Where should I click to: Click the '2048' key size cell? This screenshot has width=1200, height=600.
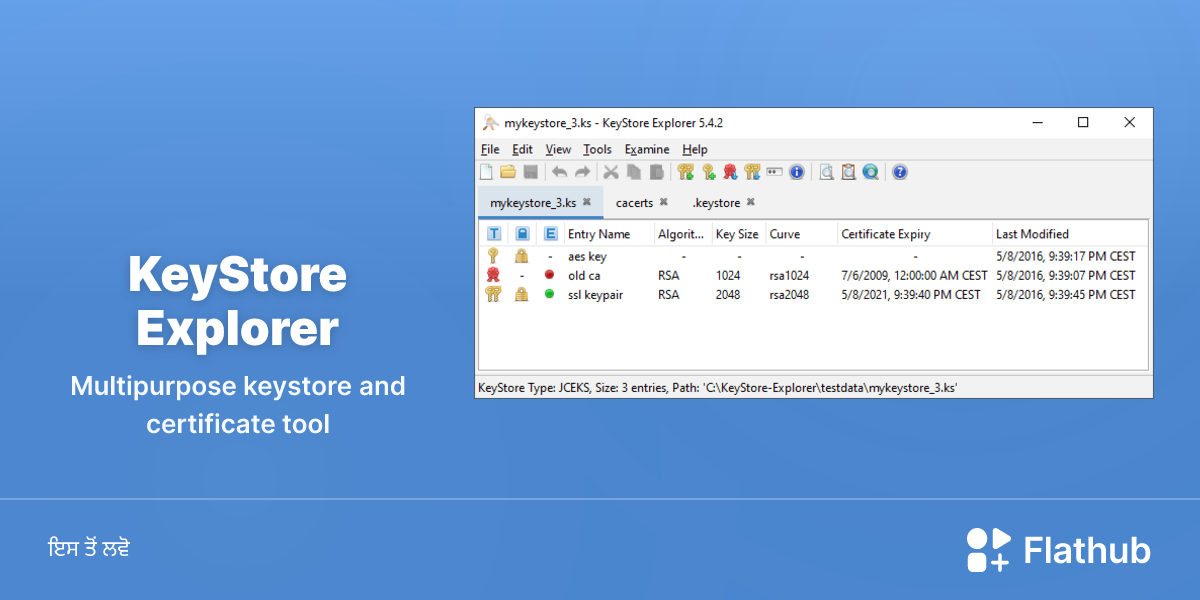click(x=728, y=294)
